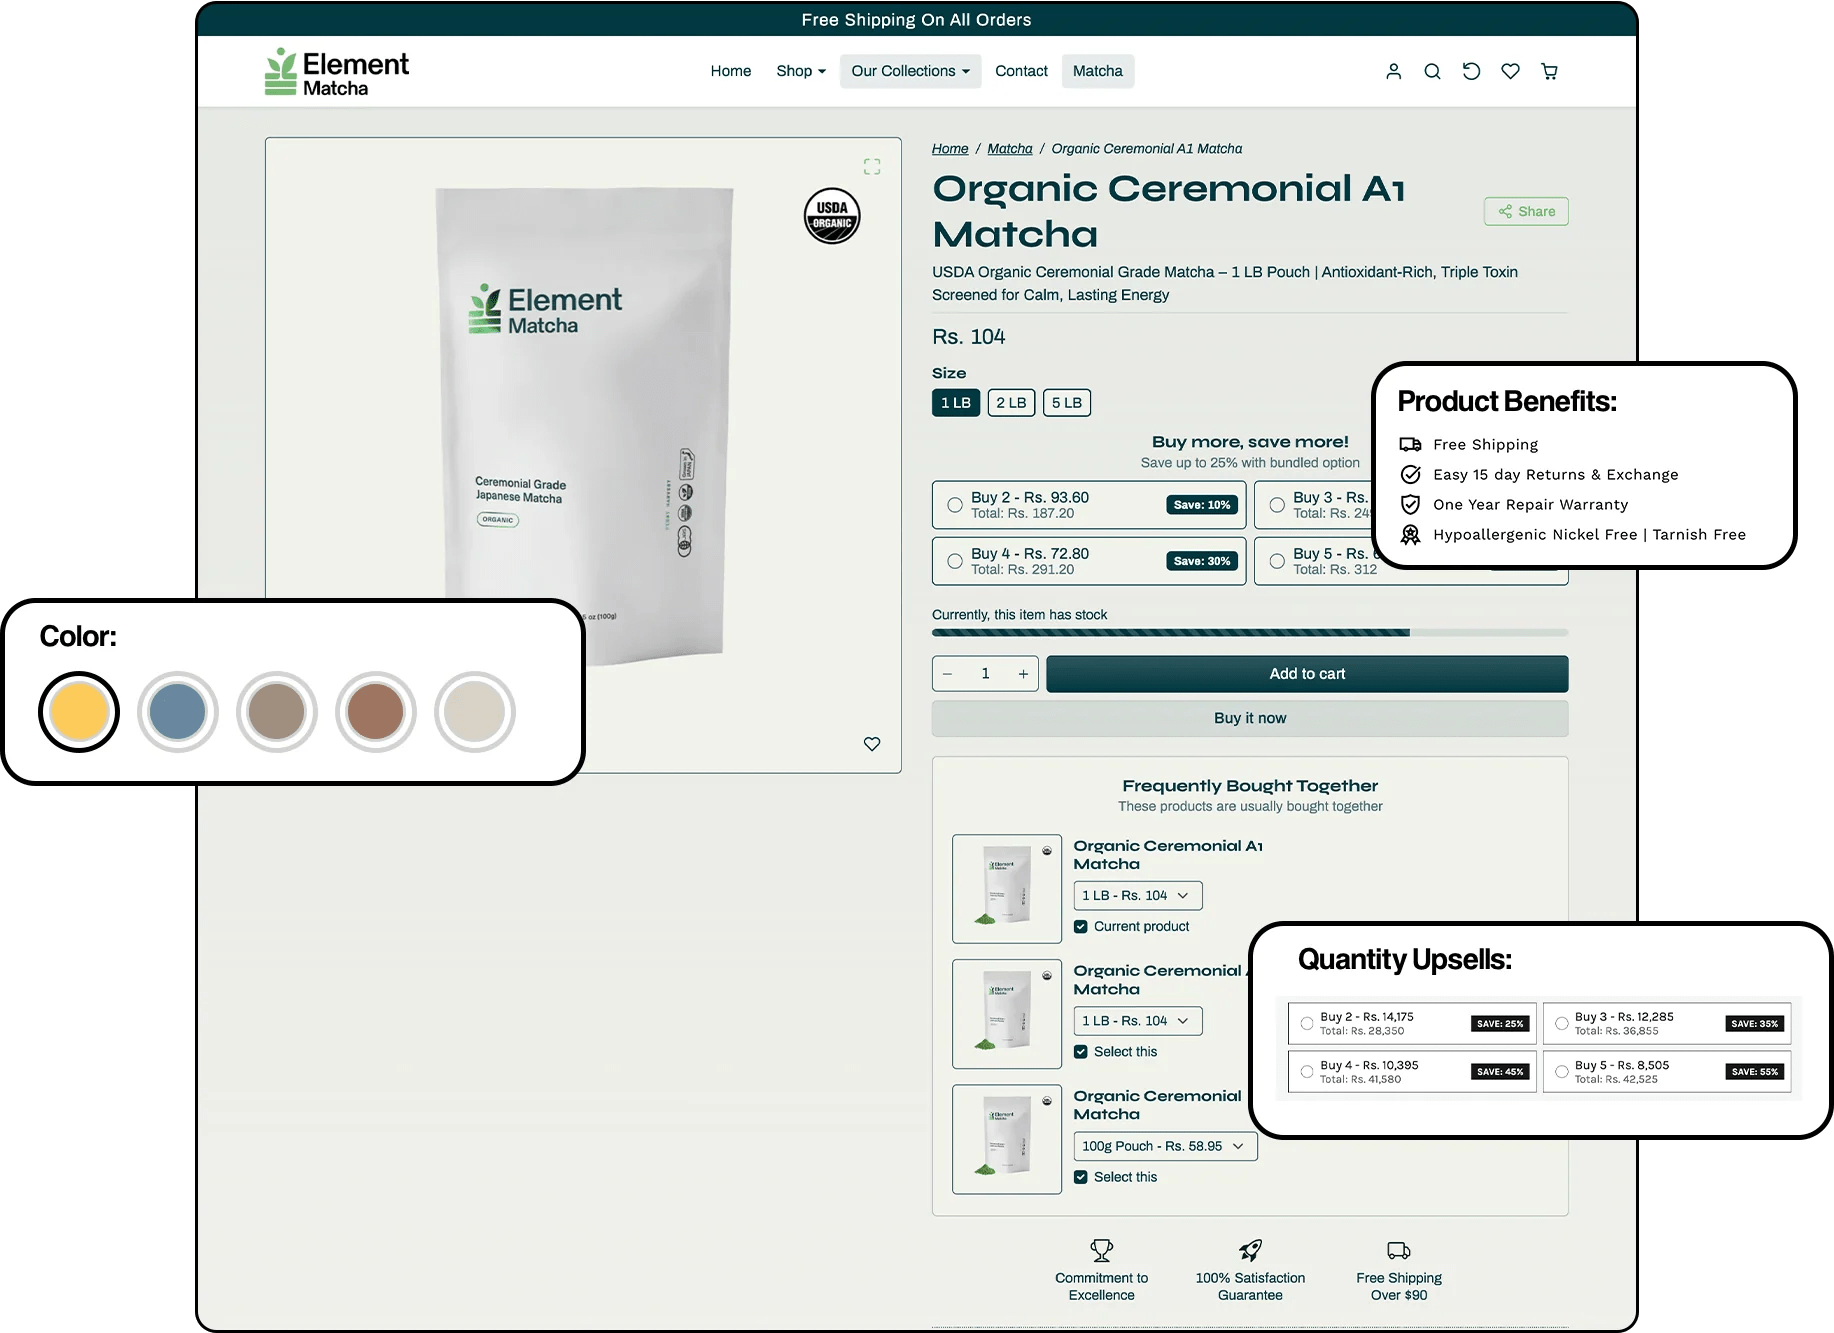Follow the Home breadcrumb link

tap(950, 149)
